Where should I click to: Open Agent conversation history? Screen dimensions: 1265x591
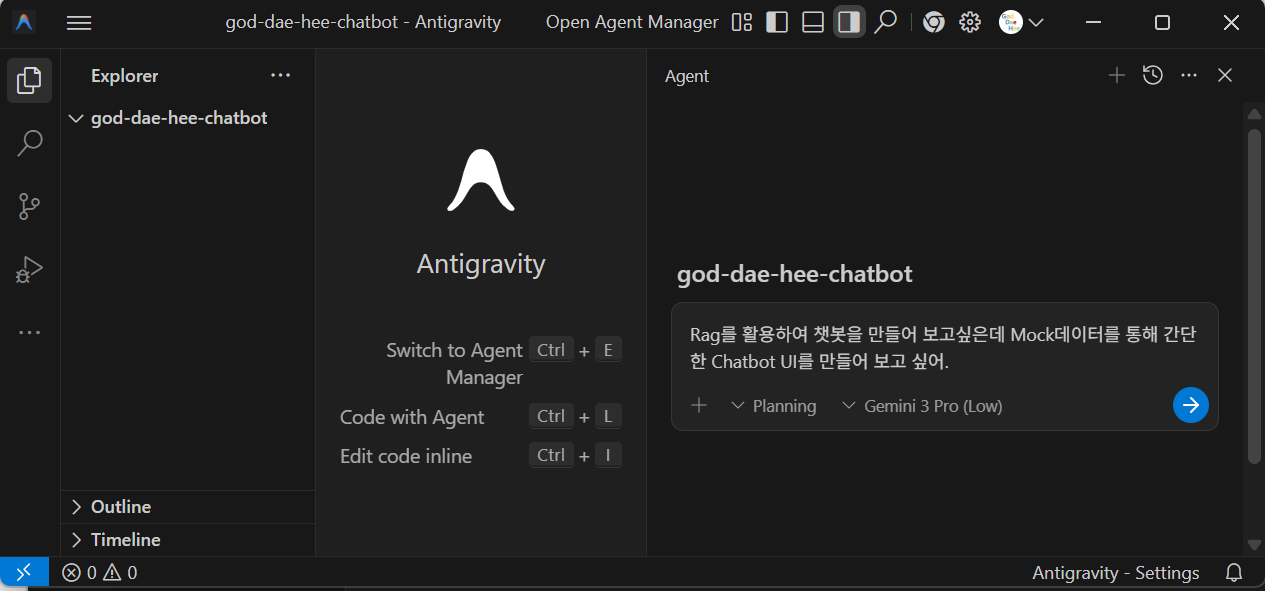tap(1153, 76)
